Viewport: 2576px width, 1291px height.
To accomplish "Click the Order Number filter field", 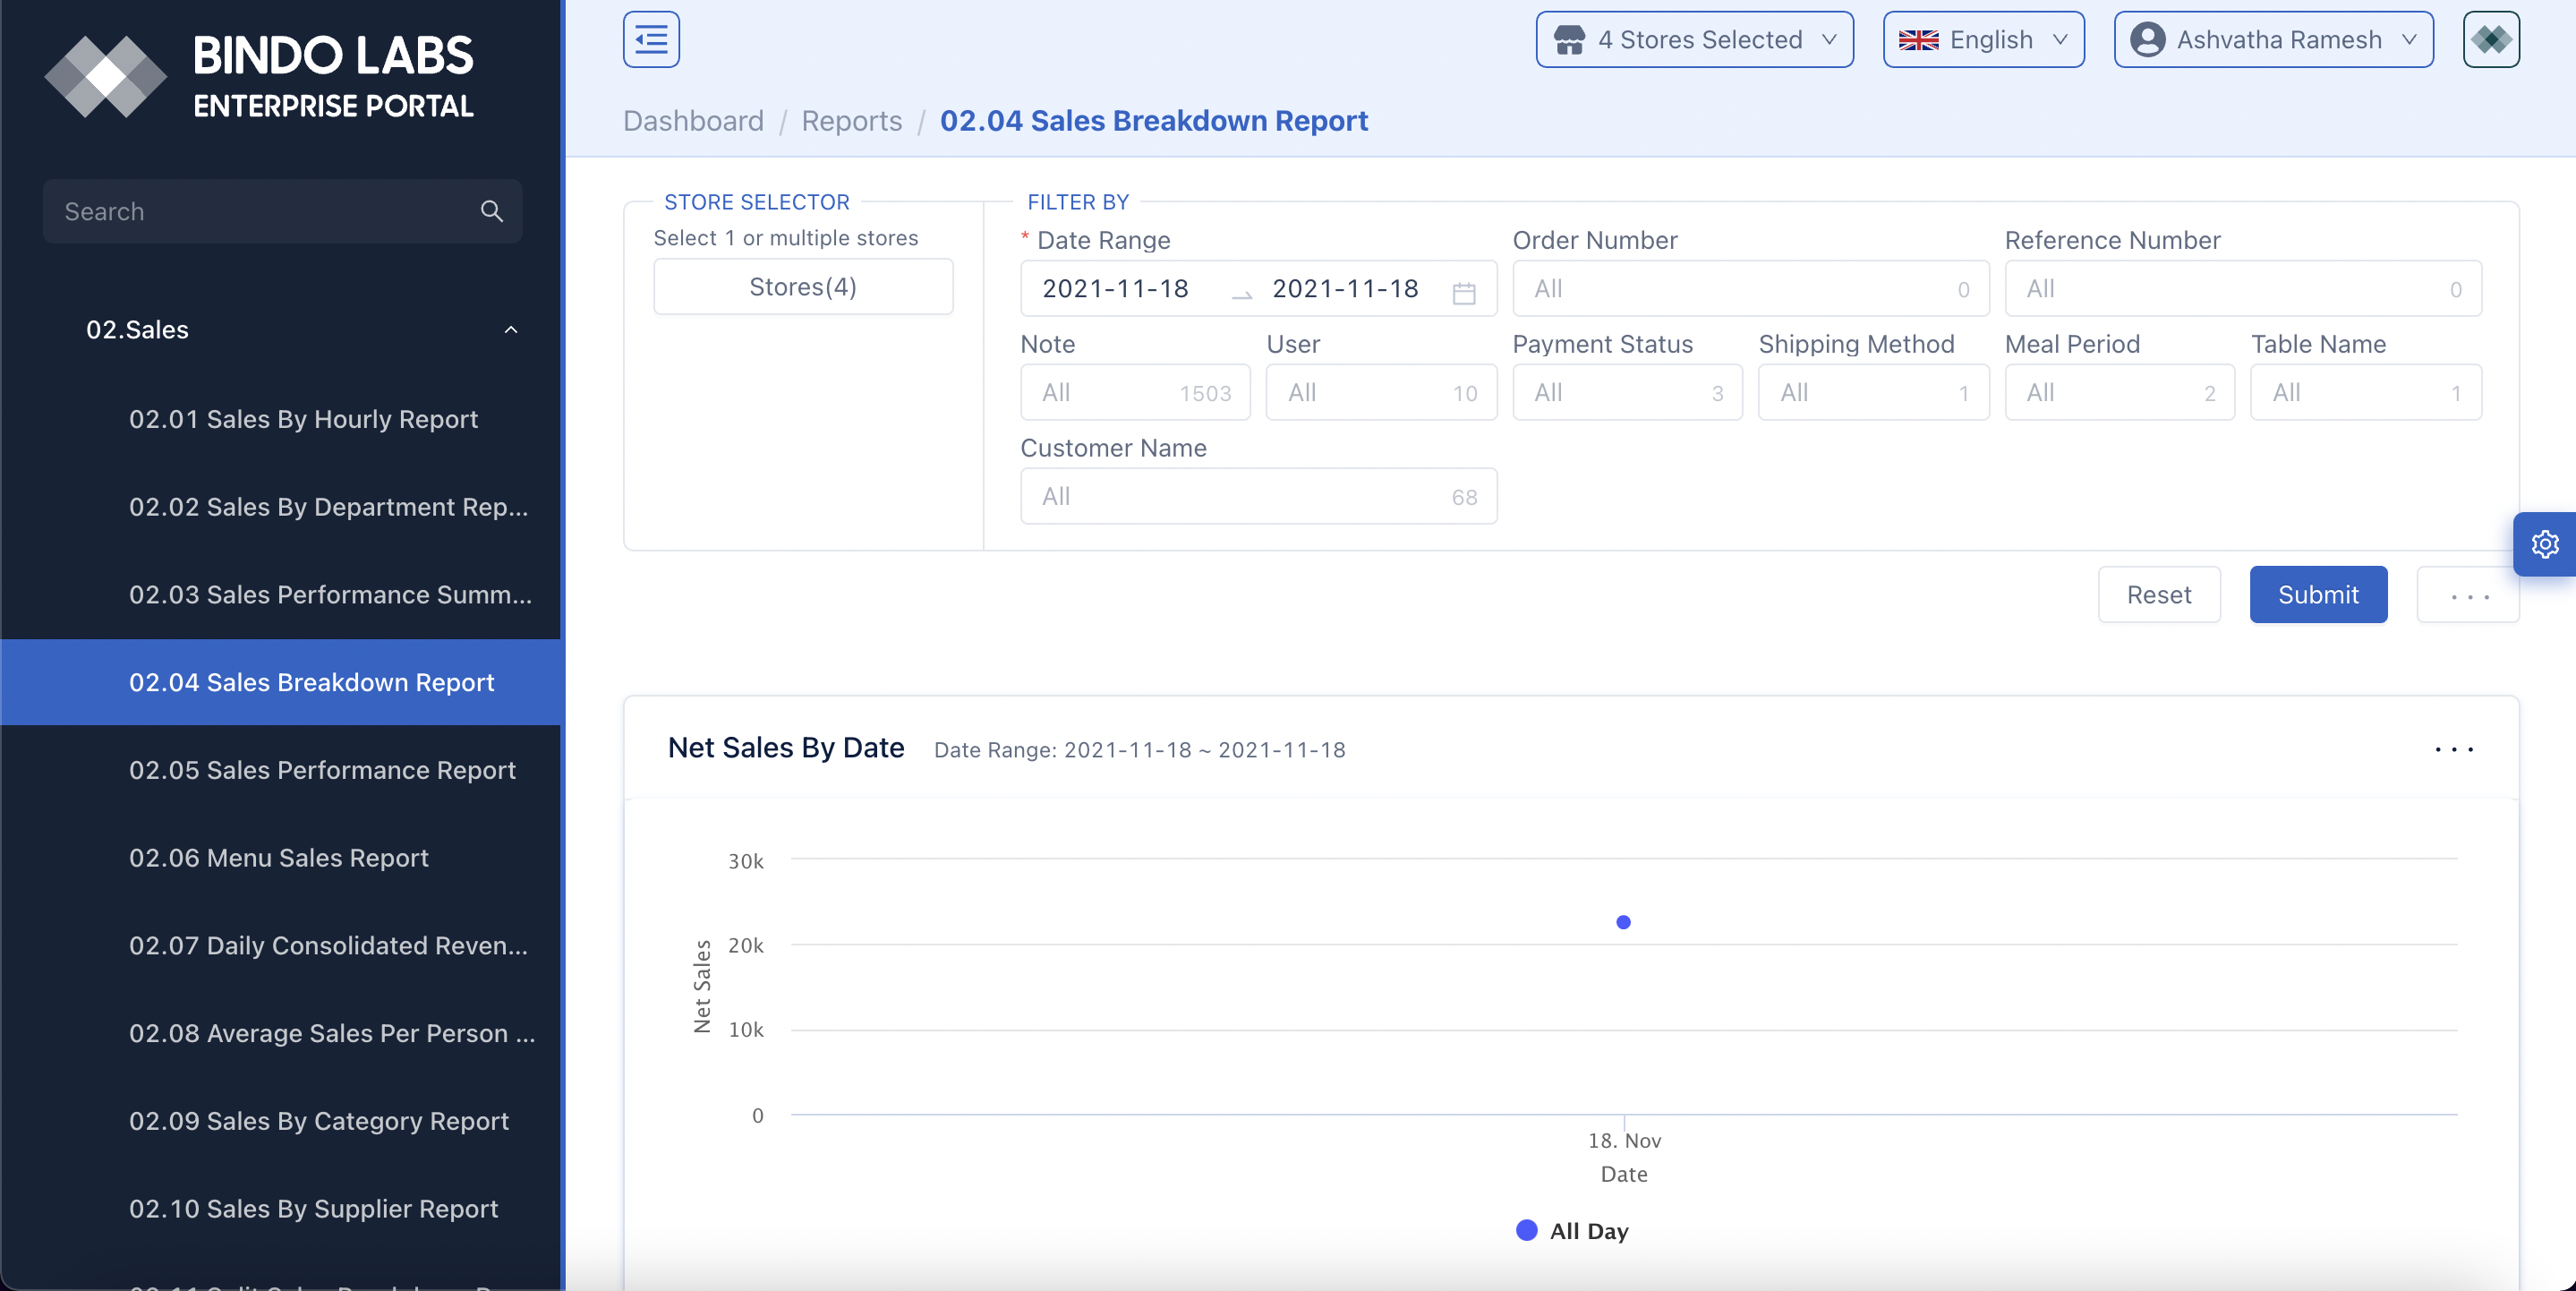I will coord(1749,288).
